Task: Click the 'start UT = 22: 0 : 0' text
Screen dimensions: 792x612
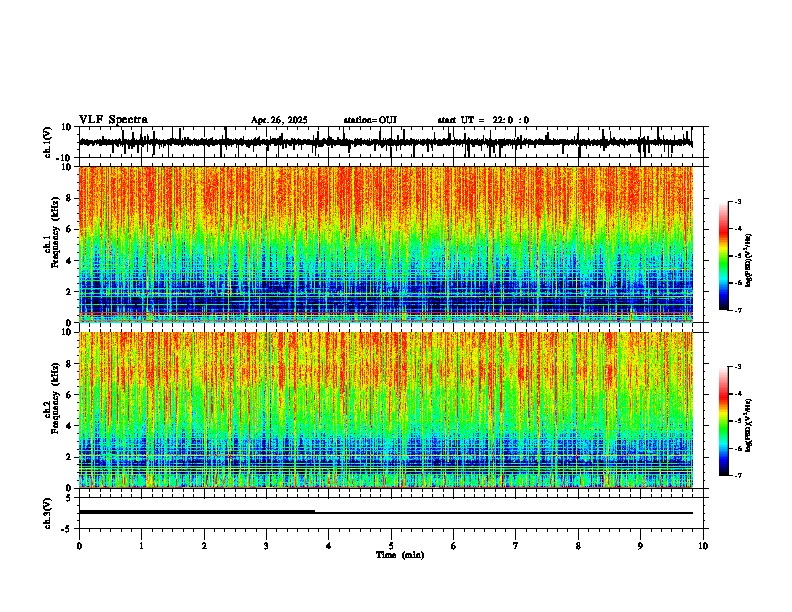Action: (483, 120)
